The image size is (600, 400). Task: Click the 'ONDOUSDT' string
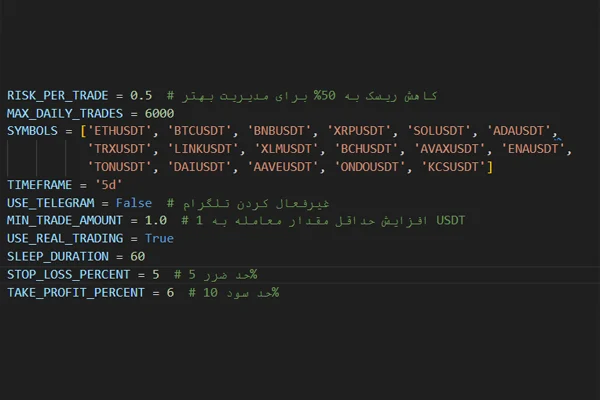click(368, 167)
